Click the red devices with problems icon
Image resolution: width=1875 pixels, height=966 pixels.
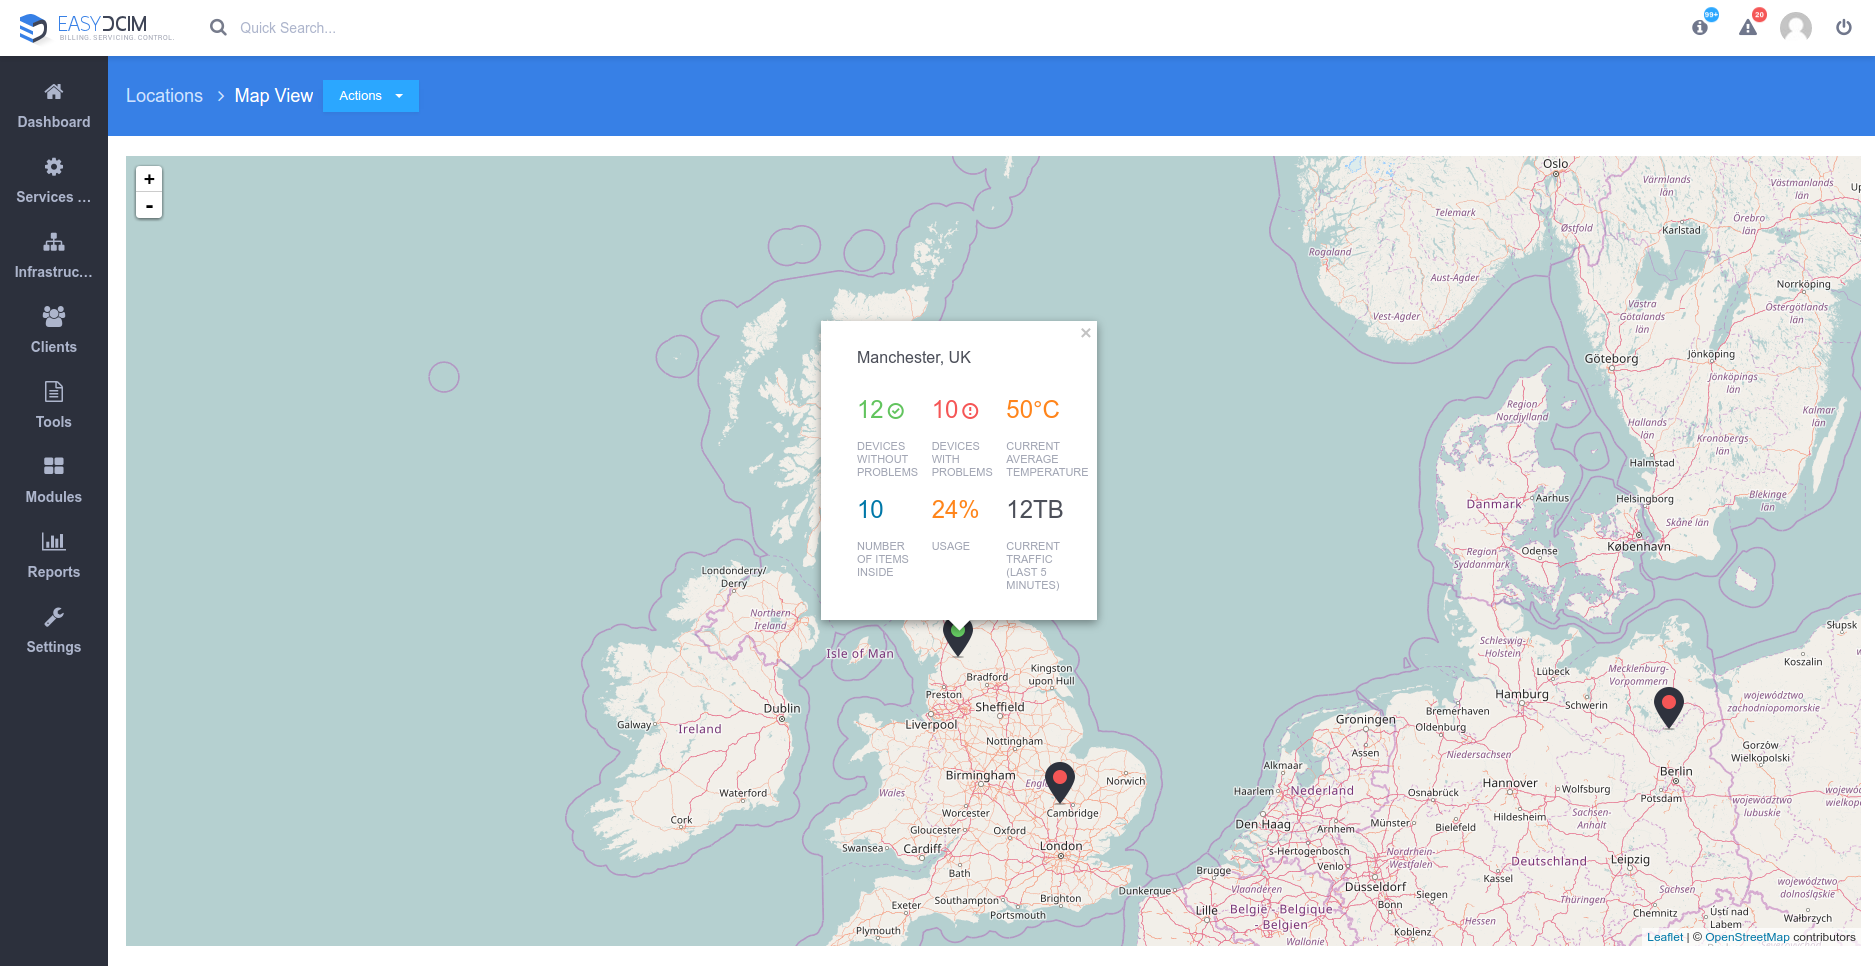(x=970, y=411)
